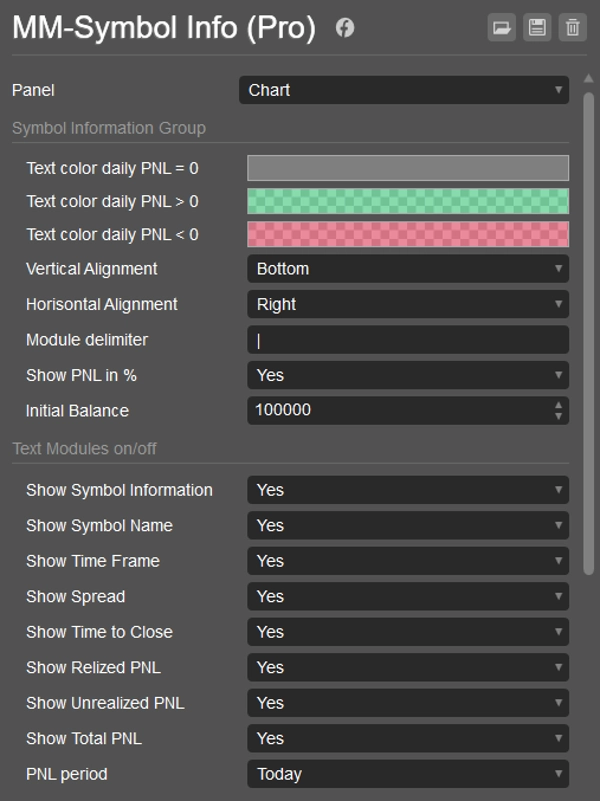This screenshot has height=801, width=600.
Task: Disable the Show Time Frame option
Action: tap(407, 561)
